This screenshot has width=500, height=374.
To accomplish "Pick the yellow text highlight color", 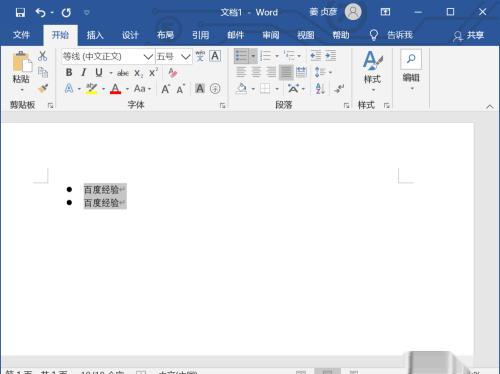I will click(x=91, y=89).
